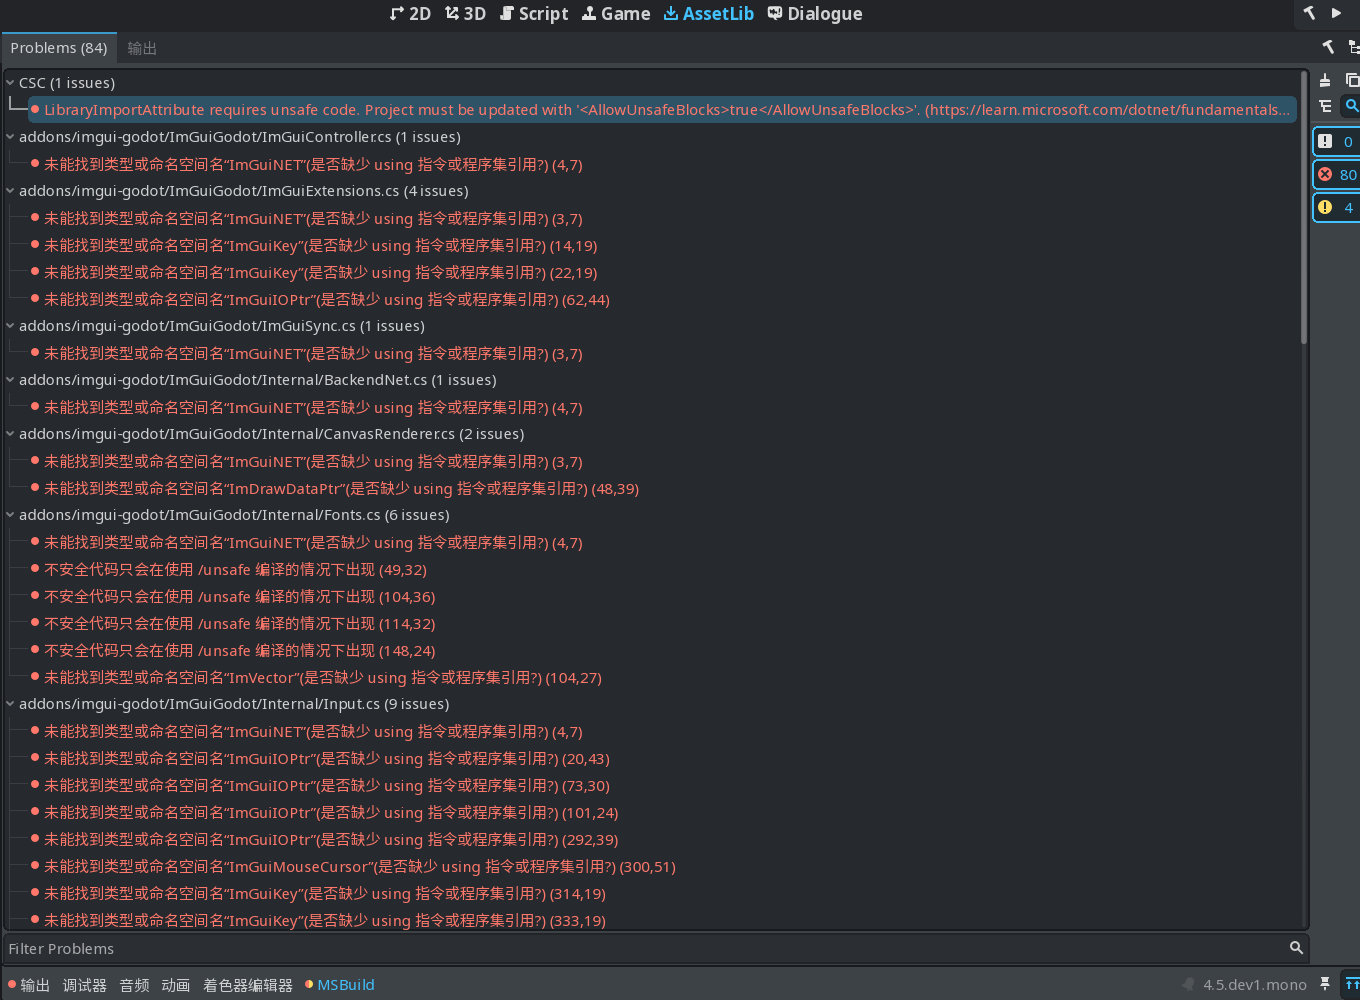The image size is (1360, 1000).
Task: Open the 着色器编辑器 bottom panel
Action: click(248, 985)
